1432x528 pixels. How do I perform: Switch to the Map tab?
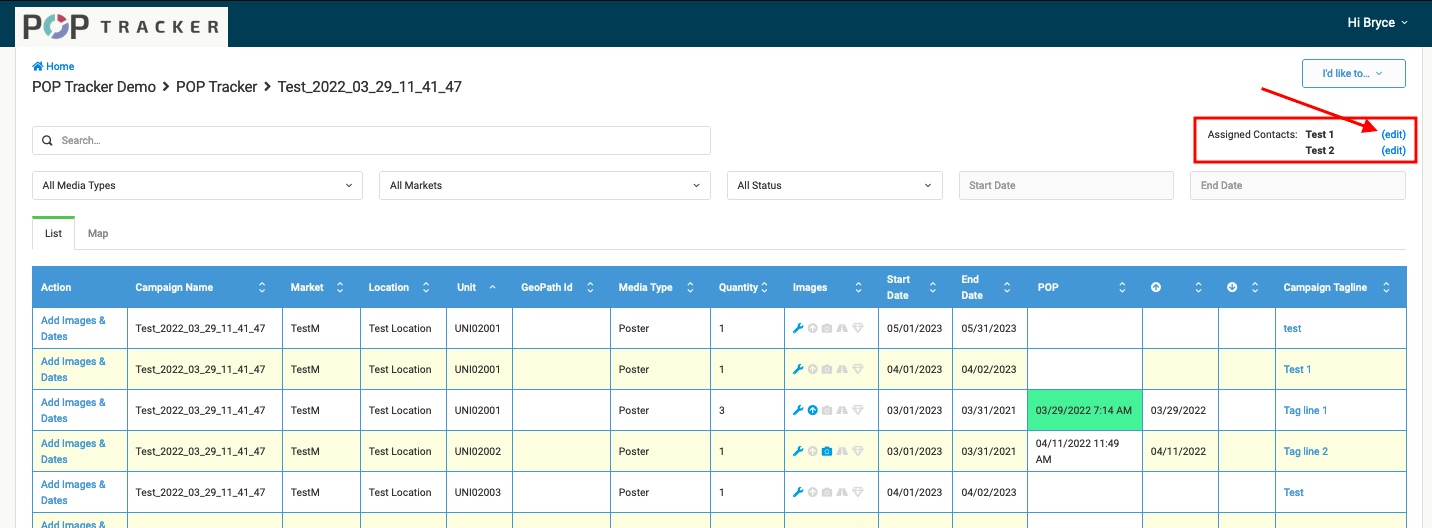(x=98, y=233)
